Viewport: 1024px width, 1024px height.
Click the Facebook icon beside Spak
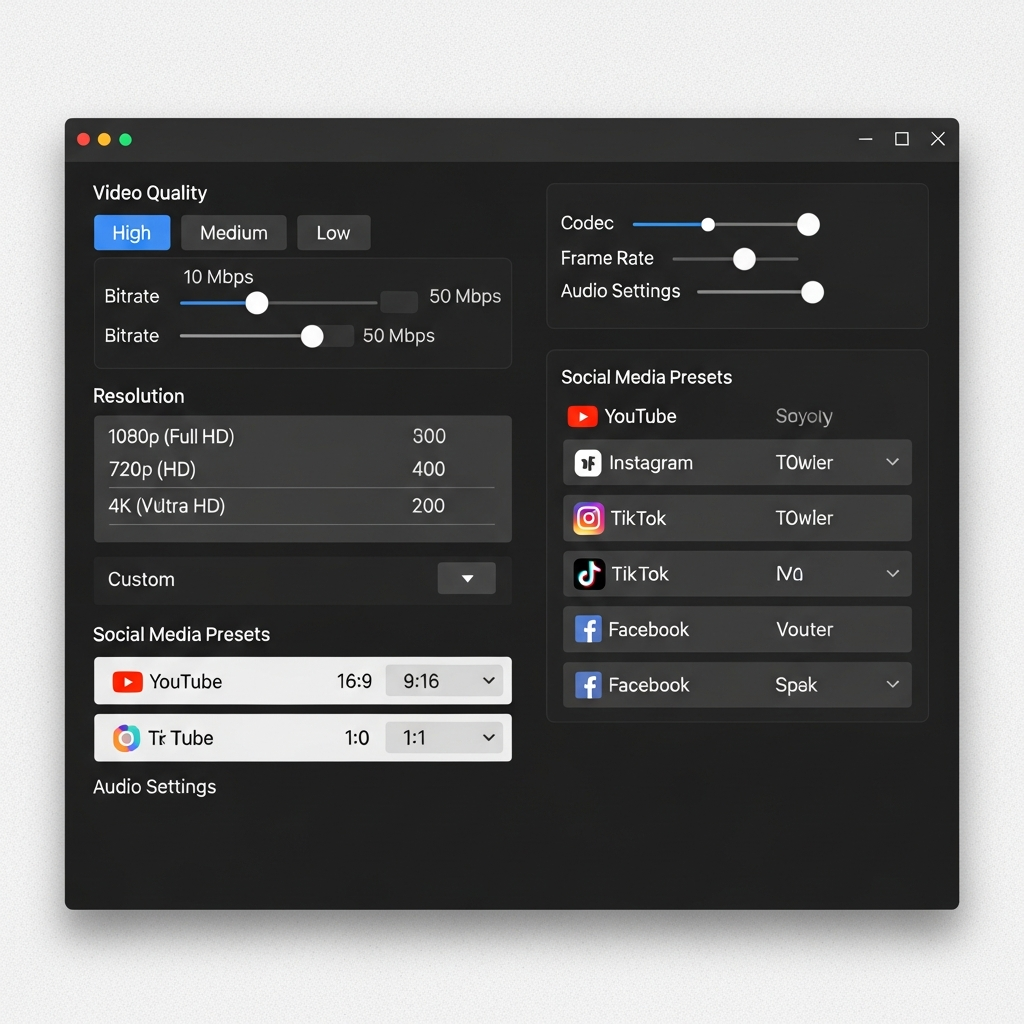pos(588,685)
